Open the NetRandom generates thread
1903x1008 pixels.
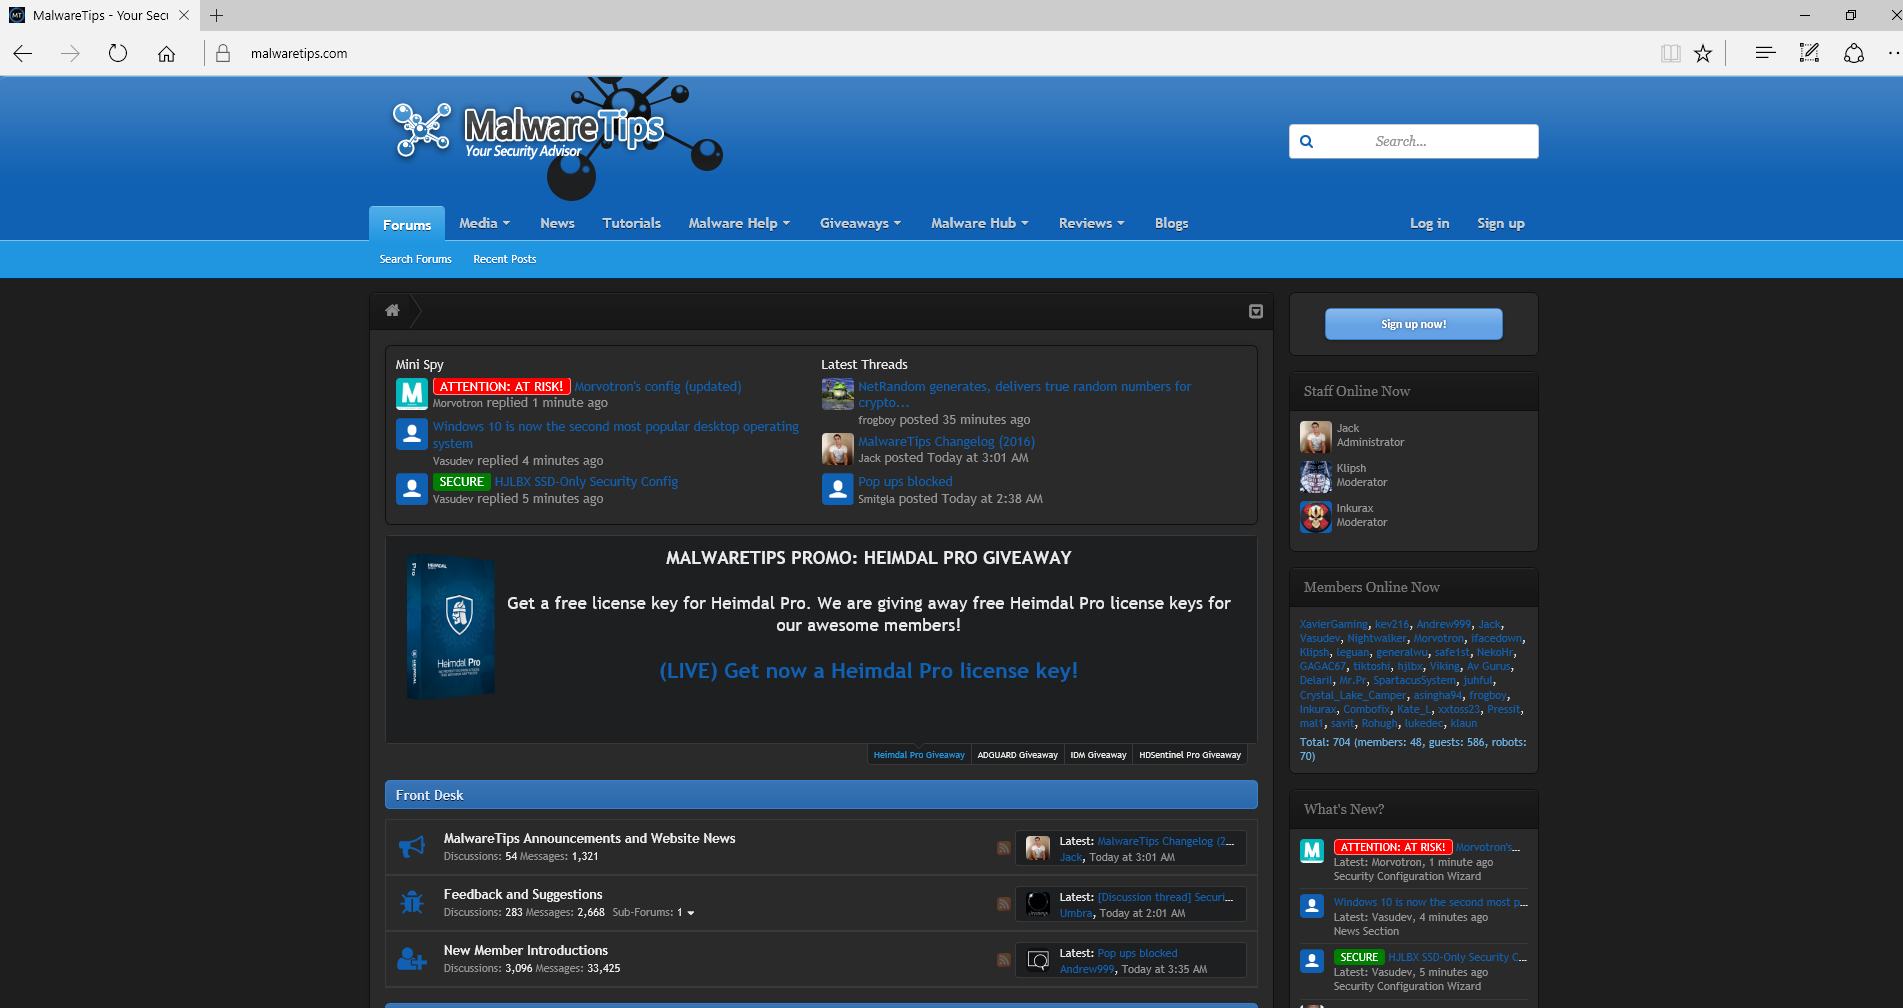click(1024, 394)
